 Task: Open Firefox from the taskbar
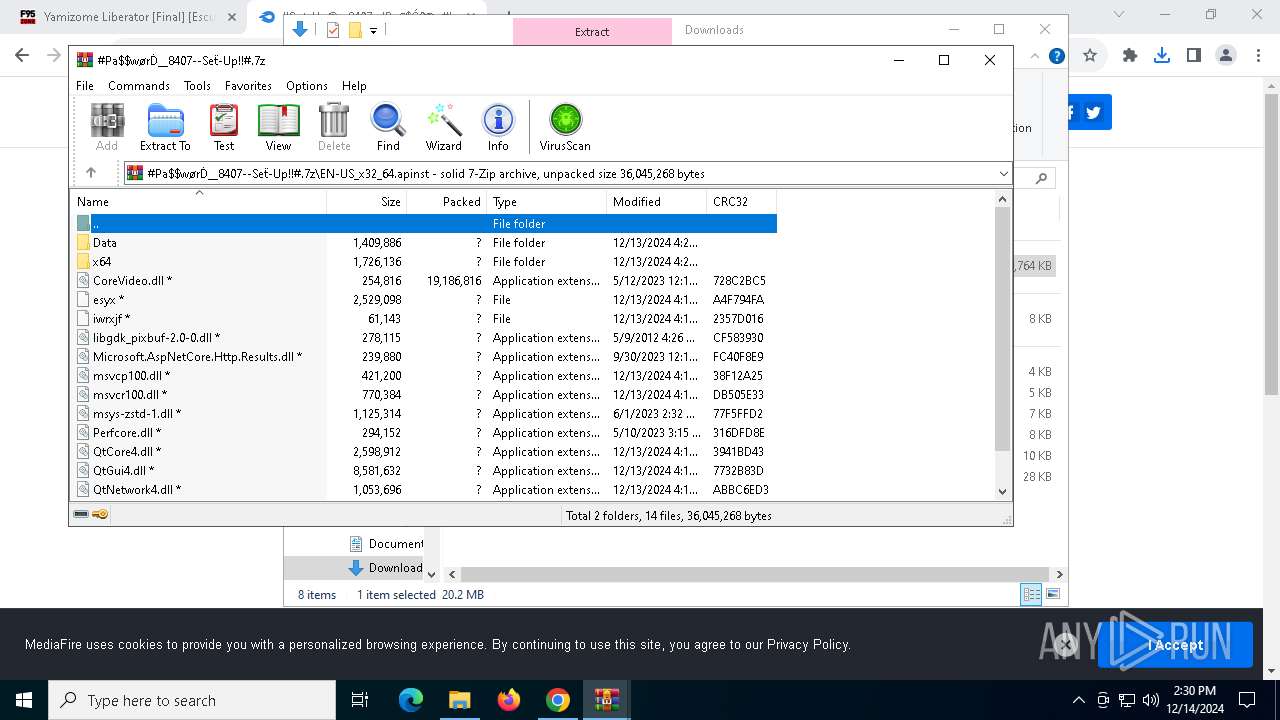(x=509, y=700)
